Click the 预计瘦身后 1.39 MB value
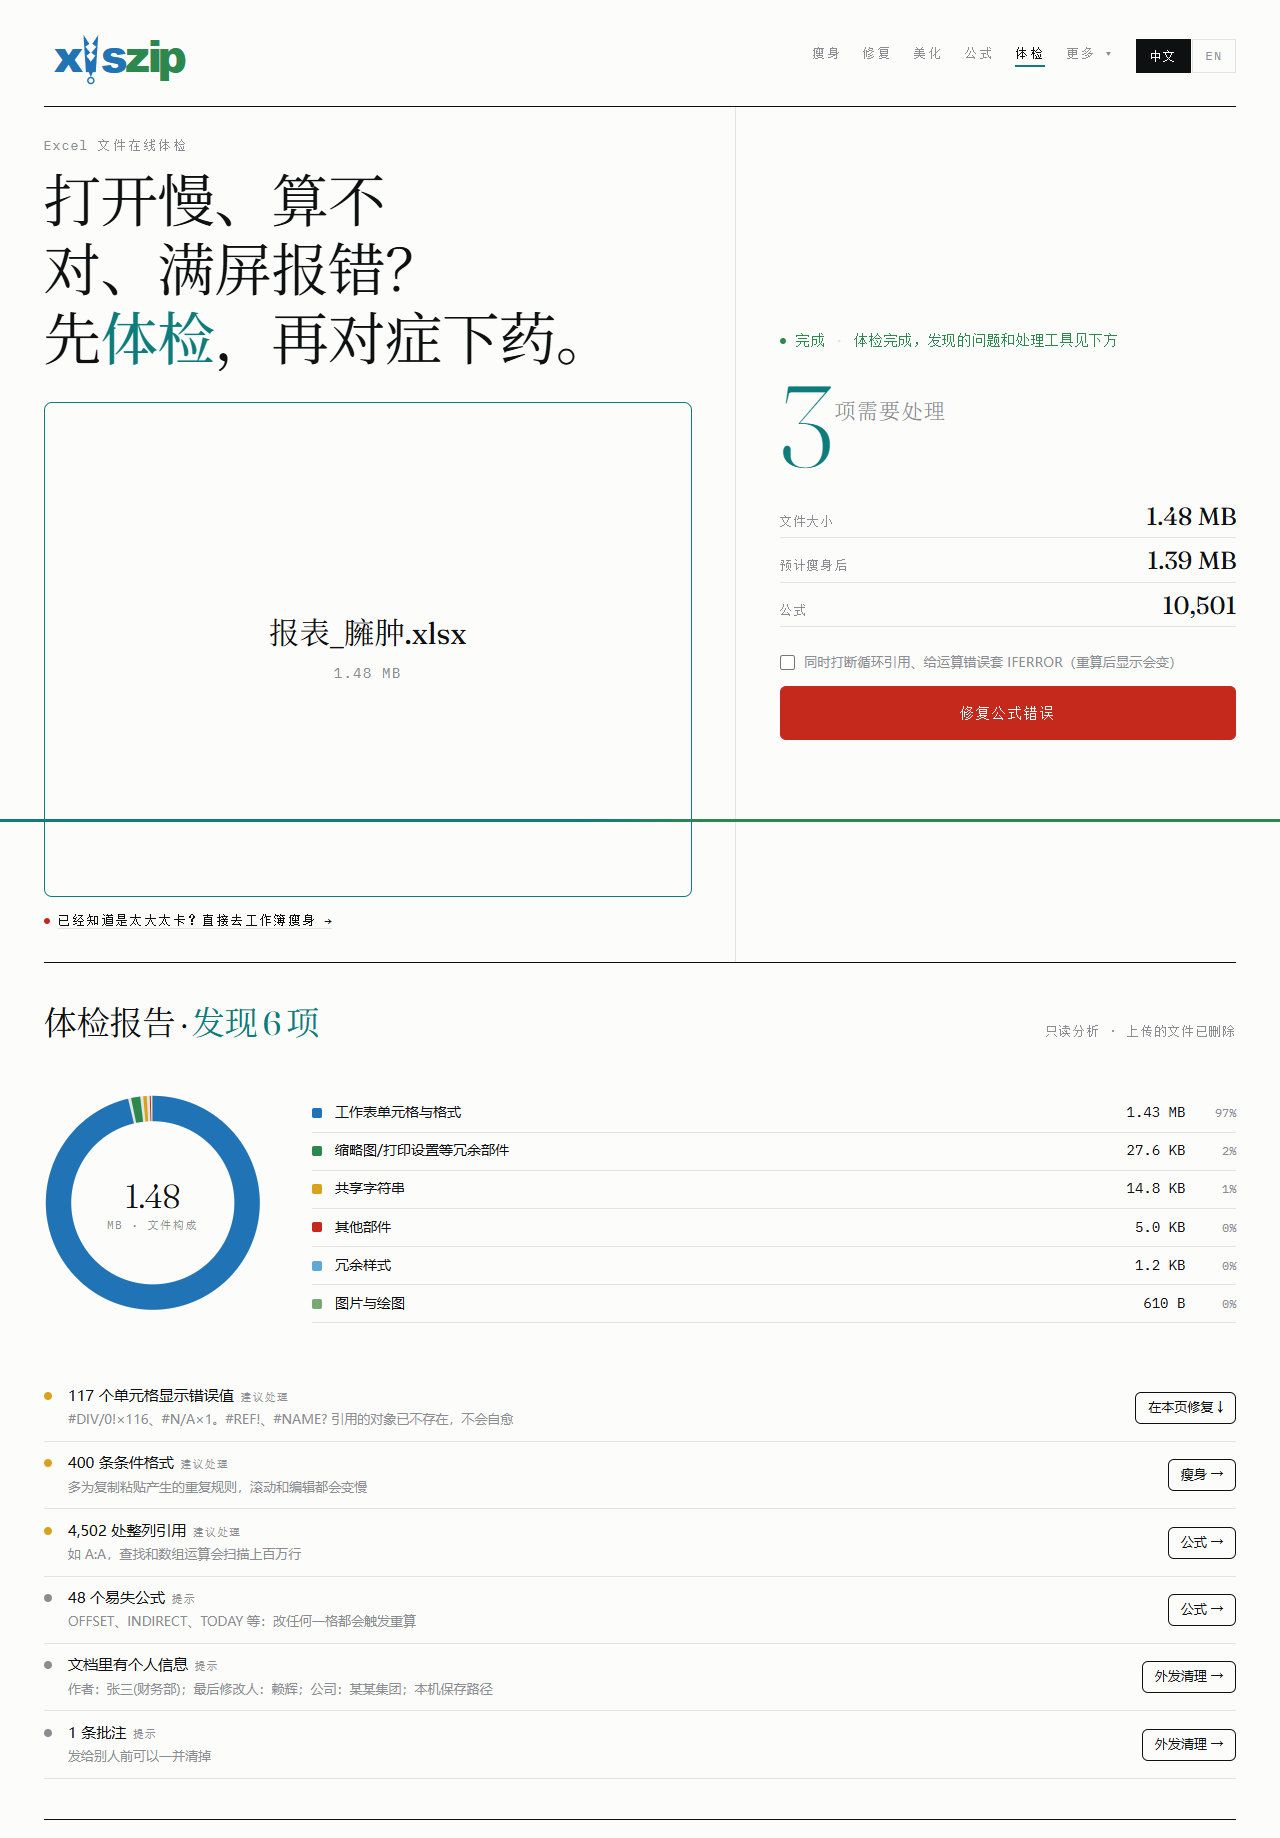1280x1838 pixels. pos(1191,561)
